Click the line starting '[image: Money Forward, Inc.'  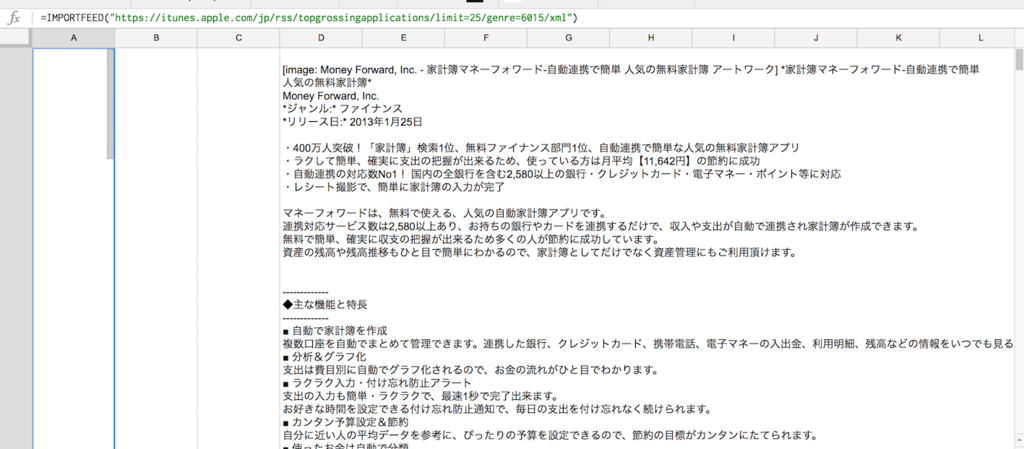[631, 70]
